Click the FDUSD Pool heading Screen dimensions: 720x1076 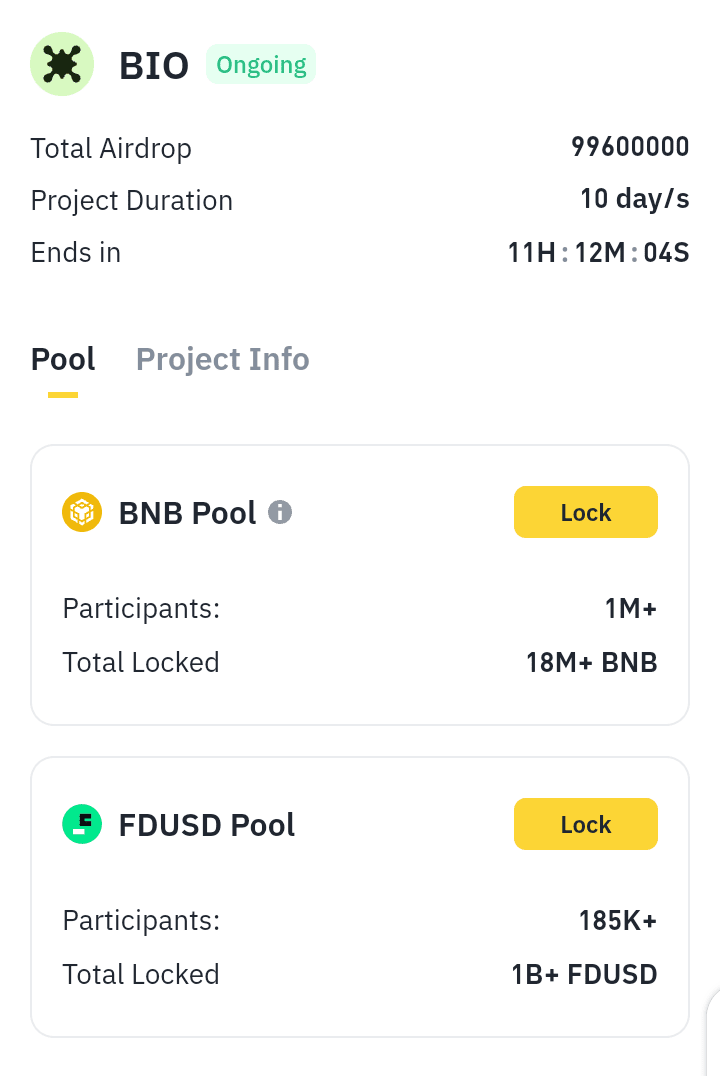pyautogui.click(x=207, y=825)
